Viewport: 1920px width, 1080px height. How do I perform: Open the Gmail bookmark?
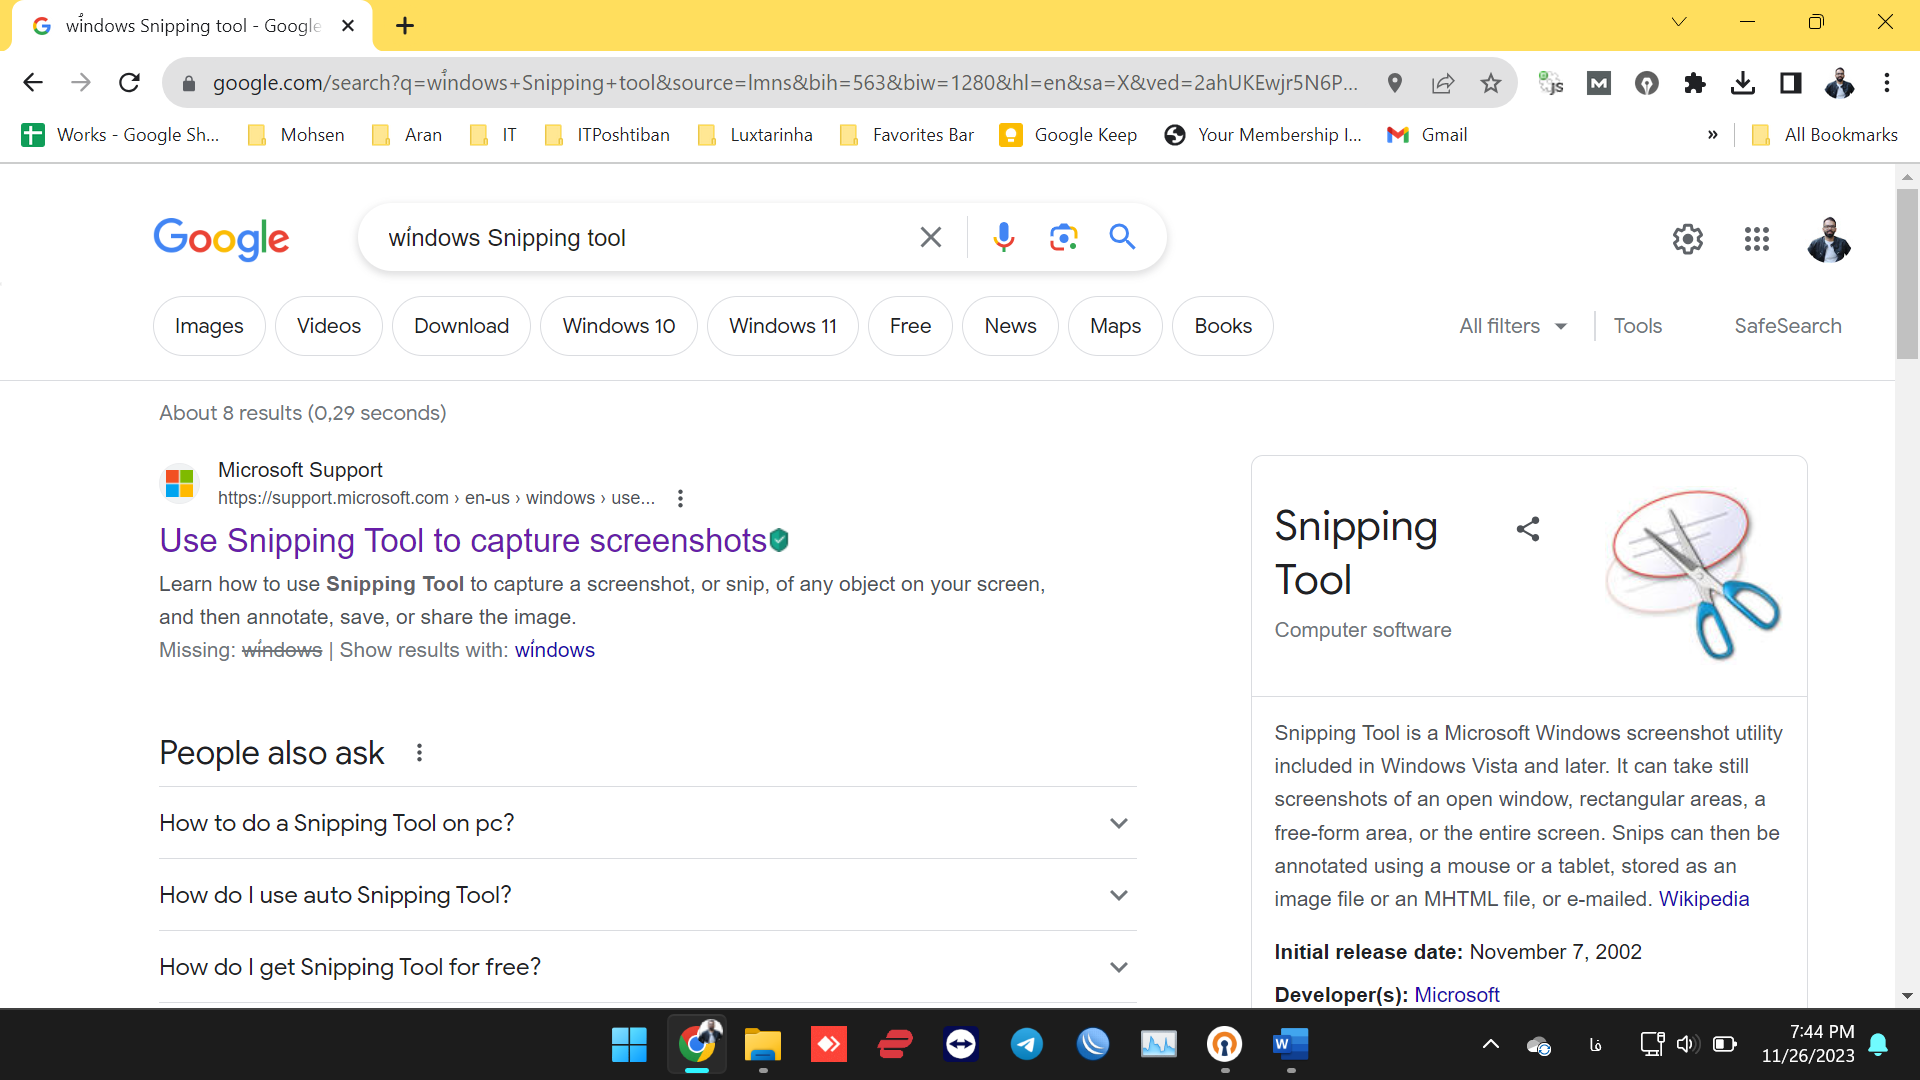pyautogui.click(x=1427, y=135)
